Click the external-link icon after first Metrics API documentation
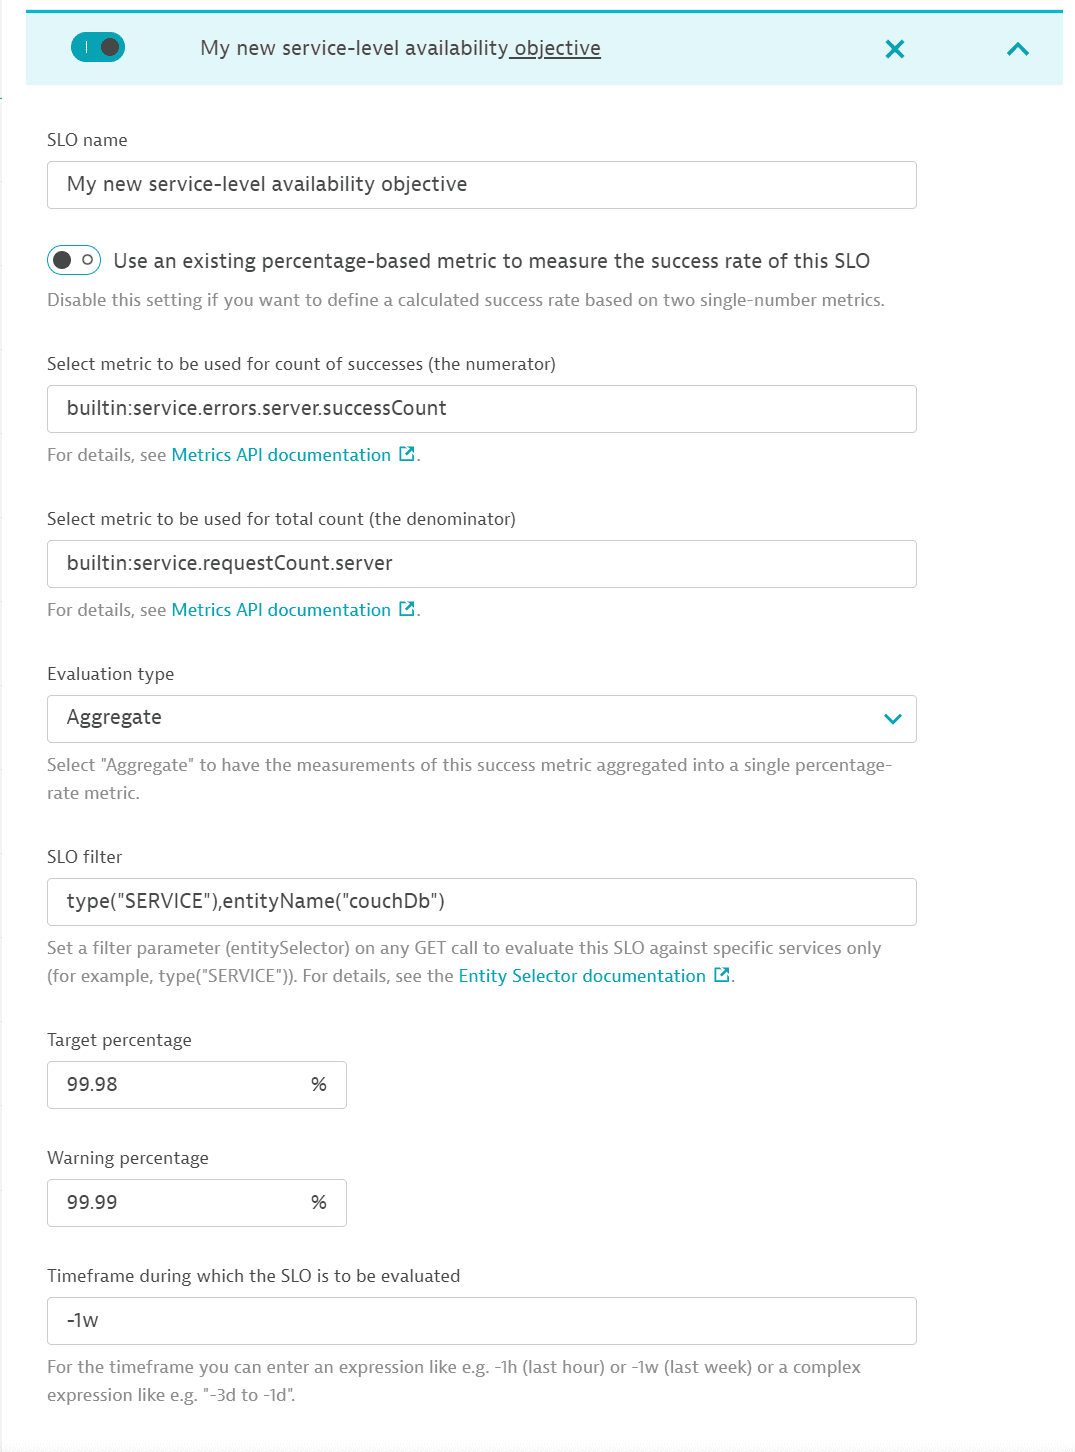This screenshot has width=1075, height=1452. 406,453
